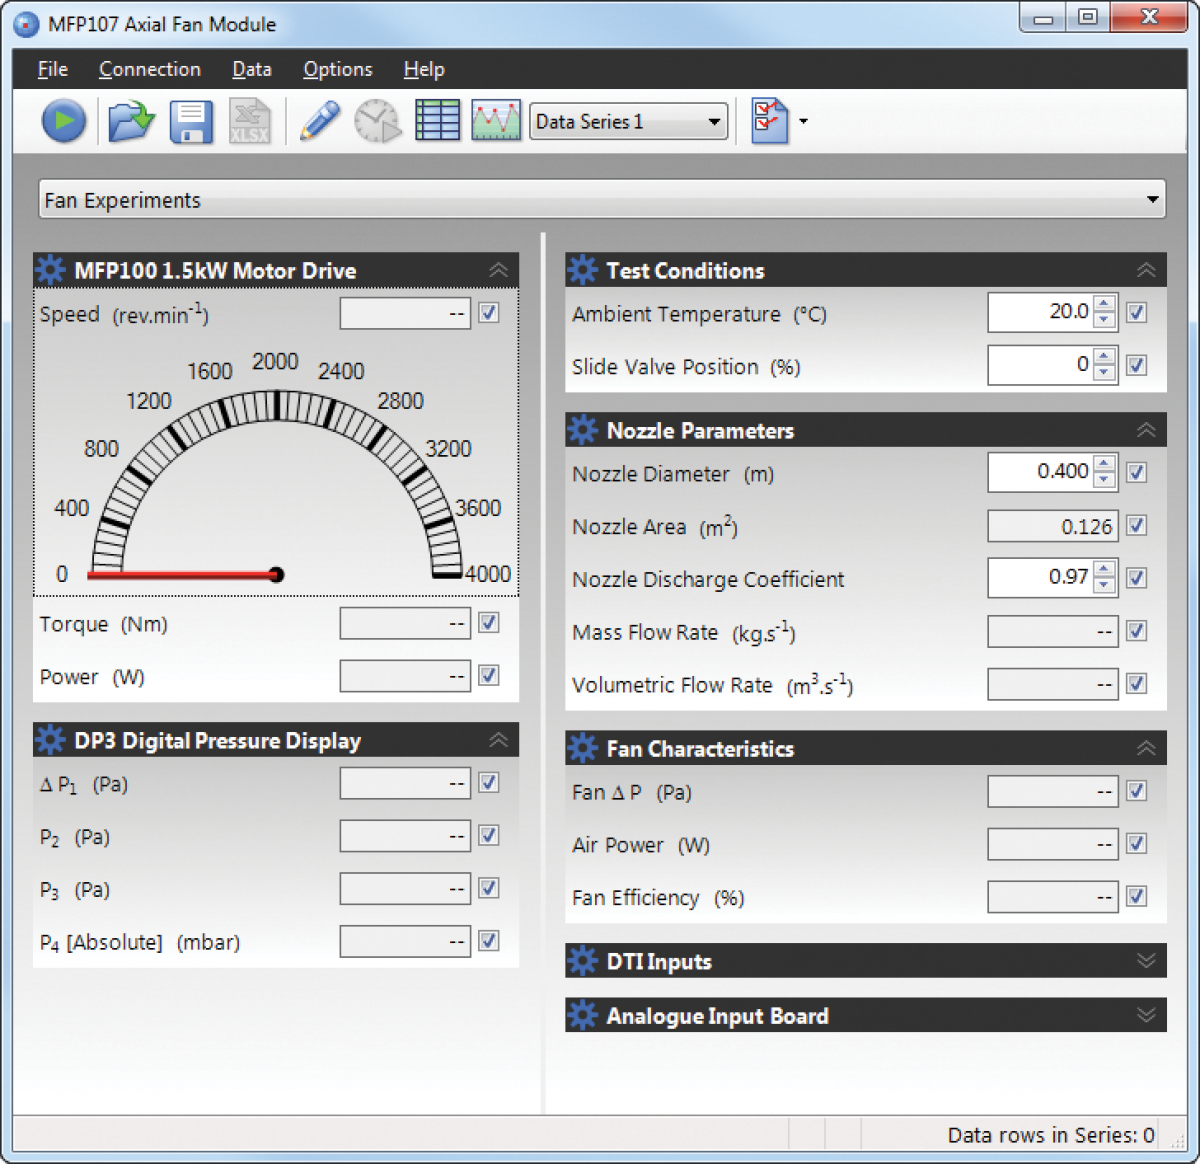Image resolution: width=1200 pixels, height=1164 pixels.
Task: Click the Slide Valve Position value field
Action: (x=1040, y=365)
